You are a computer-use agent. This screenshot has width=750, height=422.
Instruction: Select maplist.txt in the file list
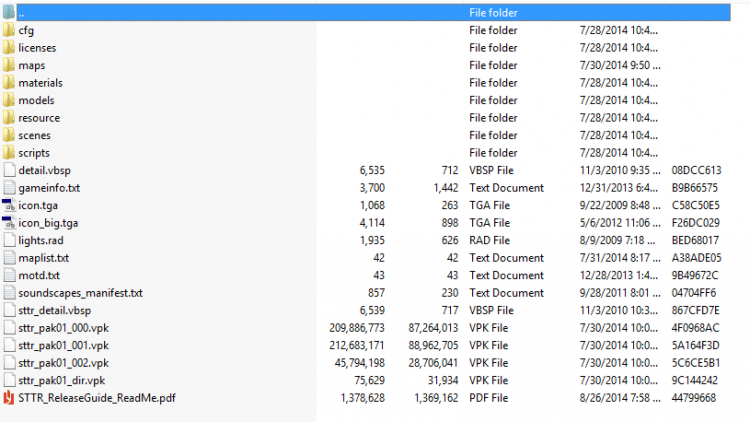42,258
